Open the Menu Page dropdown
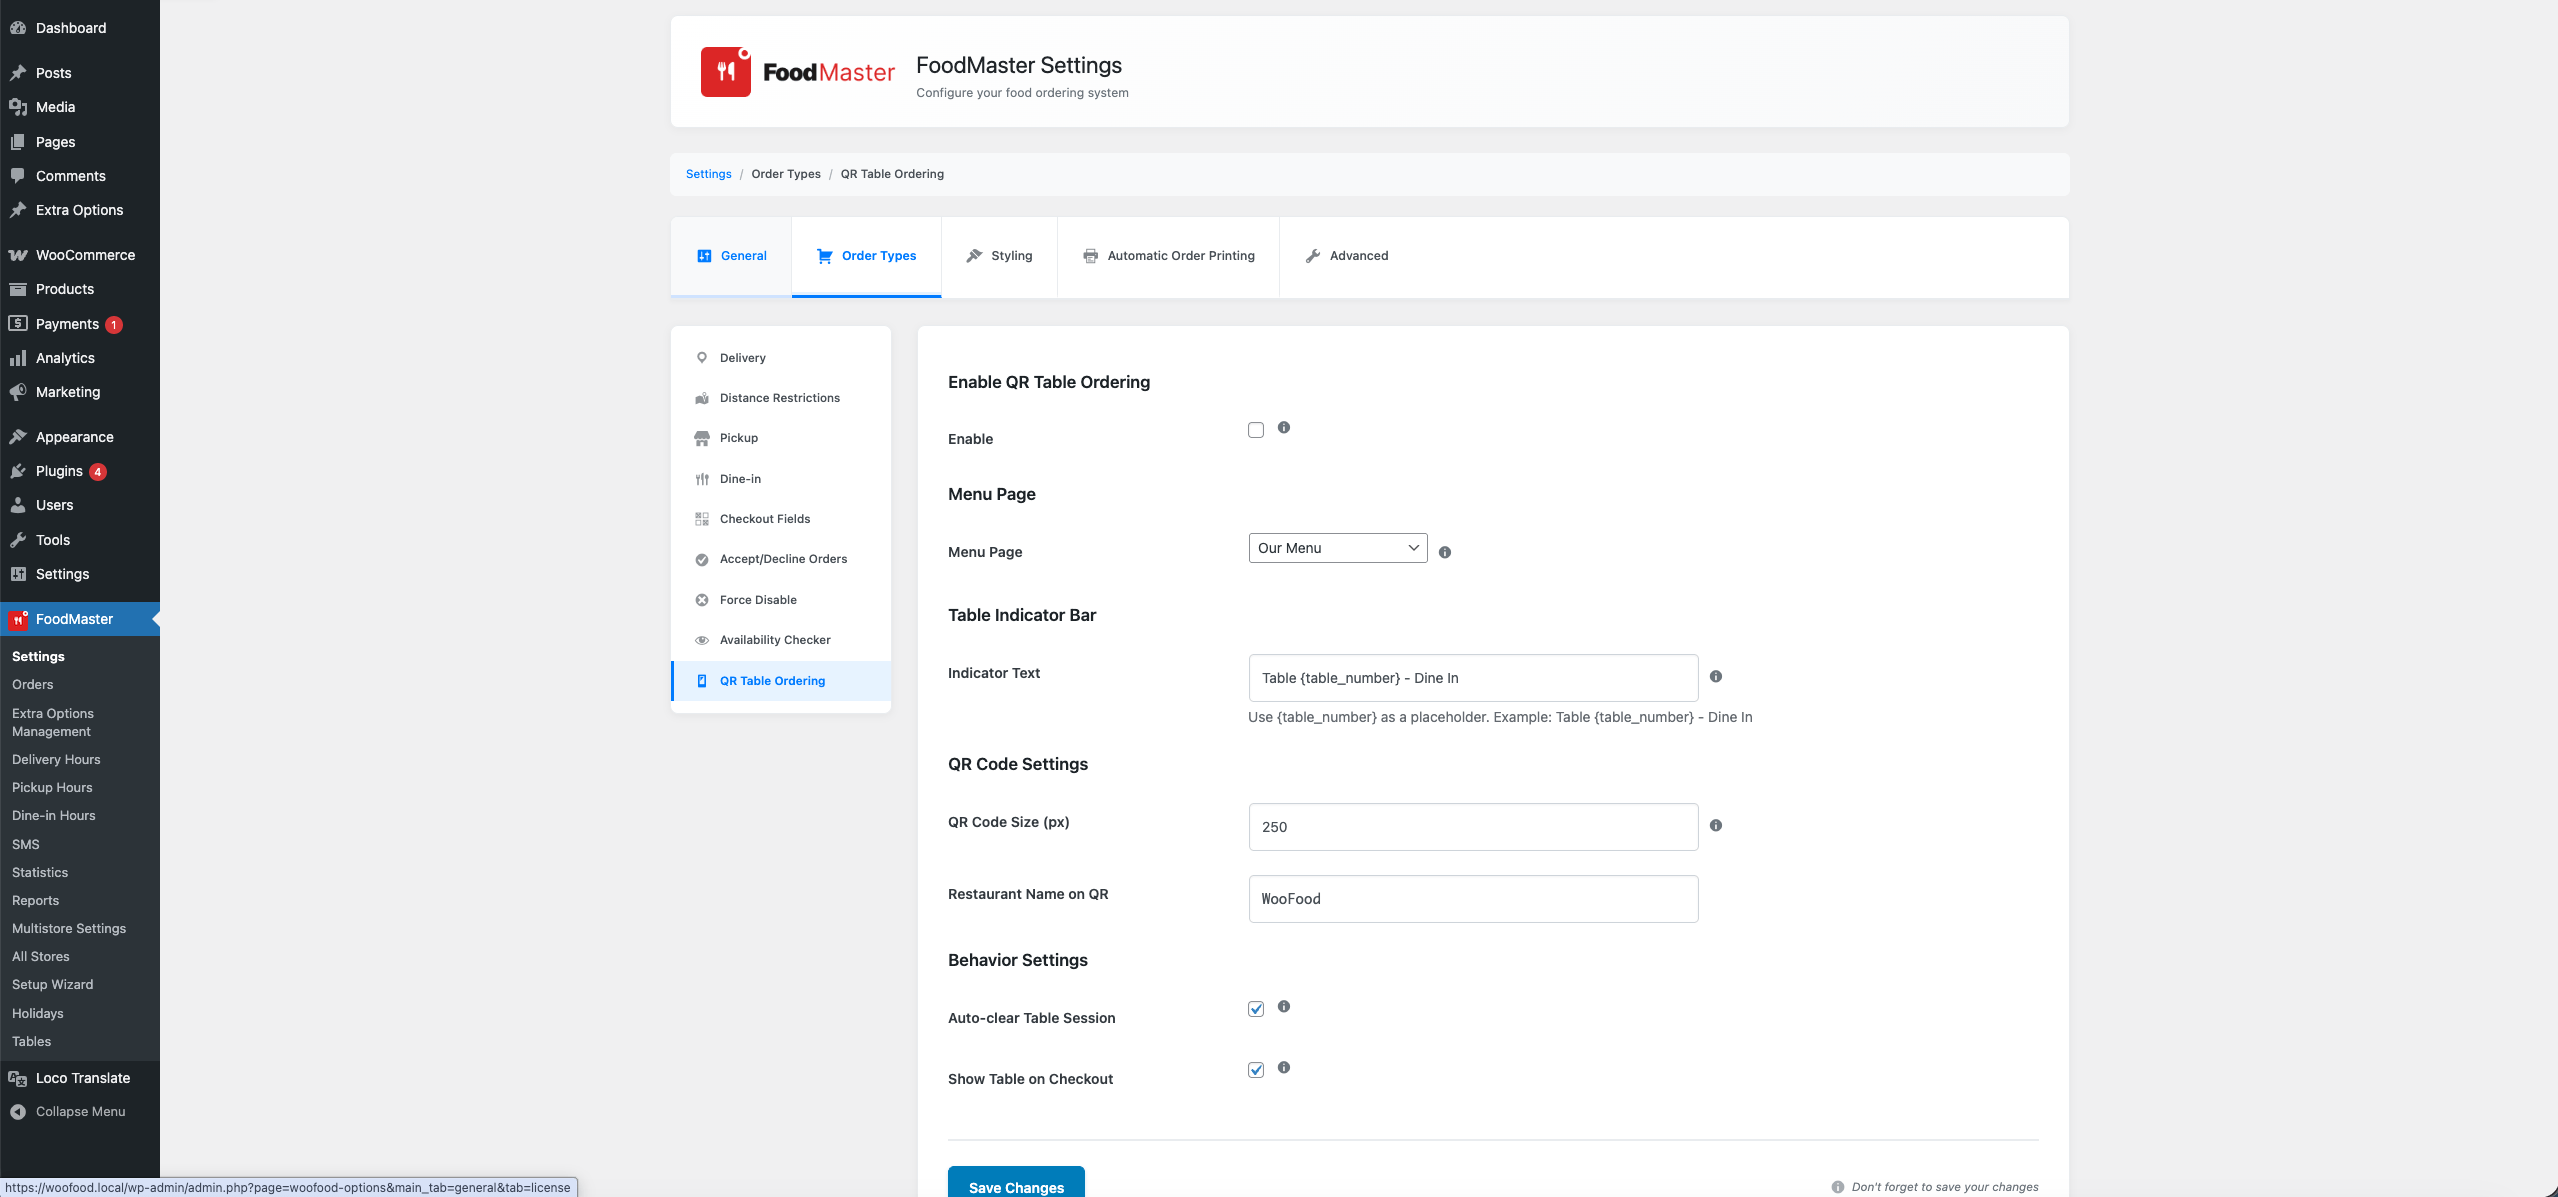This screenshot has width=2558, height=1197. click(1337, 548)
